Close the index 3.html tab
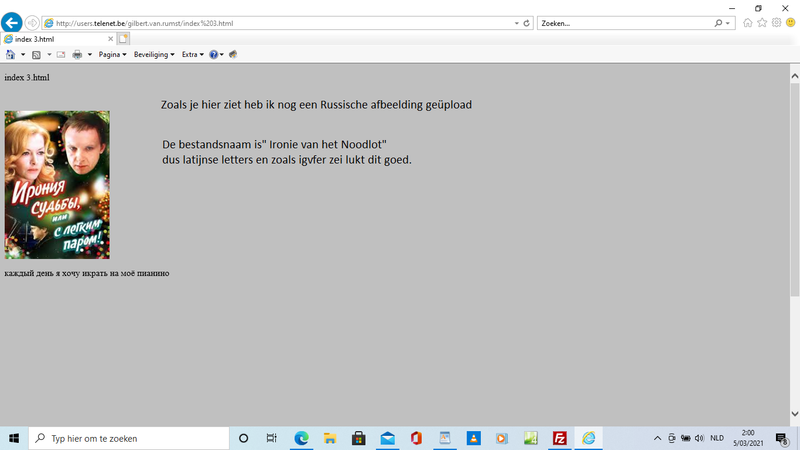The width and height of the screenshot is (800, 450). point(110,39)
